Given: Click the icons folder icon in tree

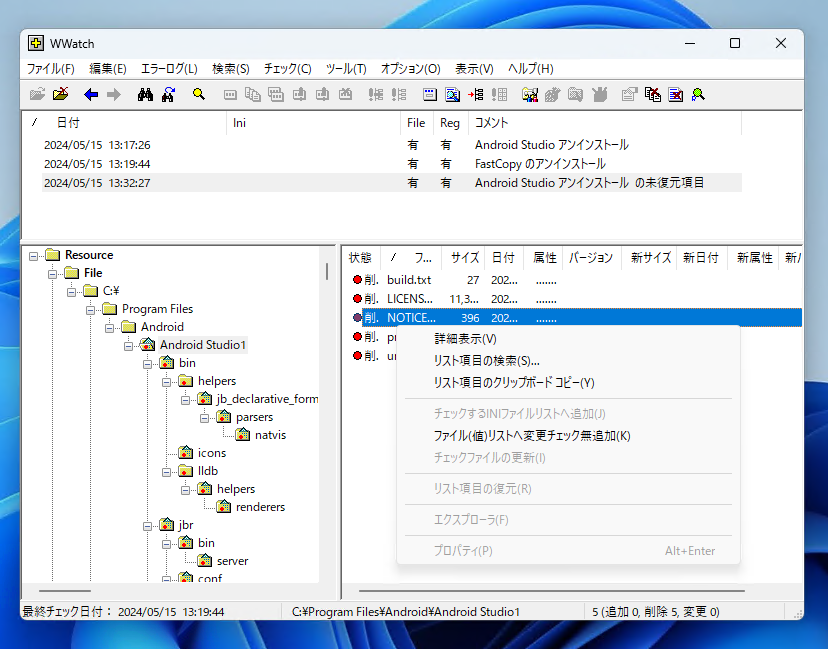Looking at the screenshot, I should click(x=185, y=453).
